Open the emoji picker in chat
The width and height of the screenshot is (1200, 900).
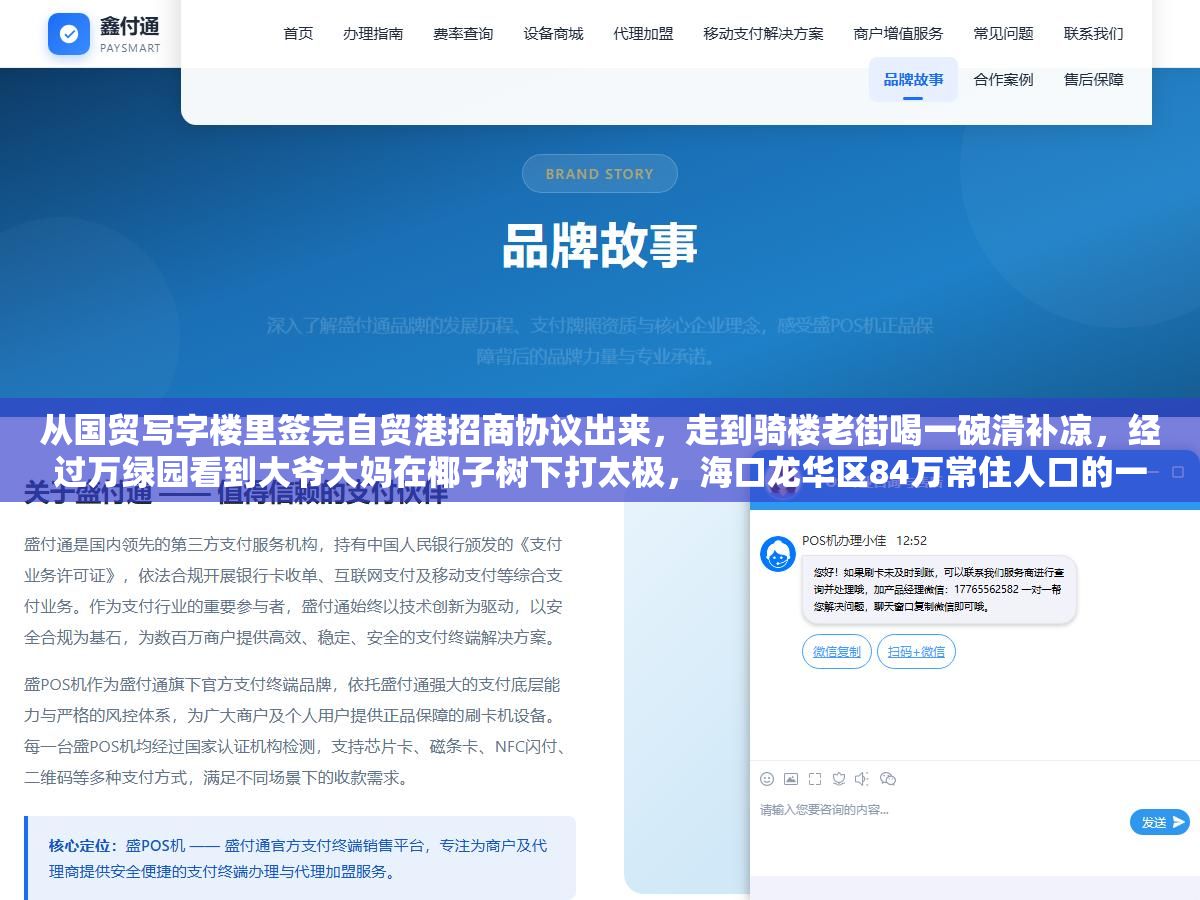pyautogui.click(x=767, y=779)
